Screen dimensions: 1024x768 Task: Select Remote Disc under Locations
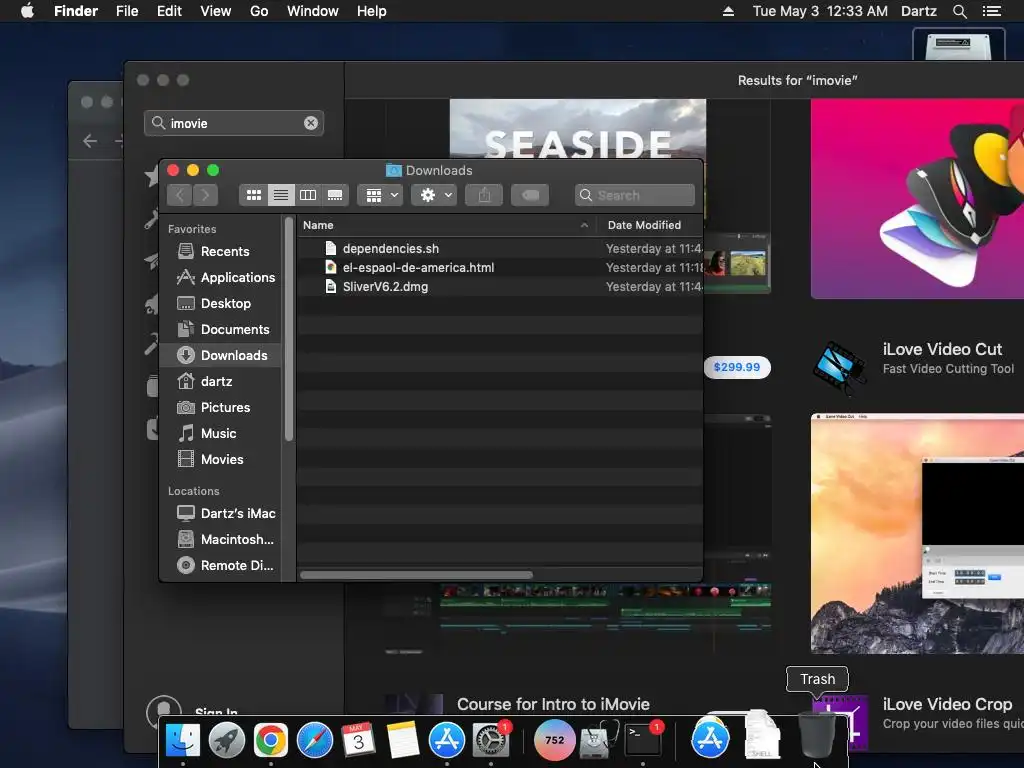click(x=222, y=566)
